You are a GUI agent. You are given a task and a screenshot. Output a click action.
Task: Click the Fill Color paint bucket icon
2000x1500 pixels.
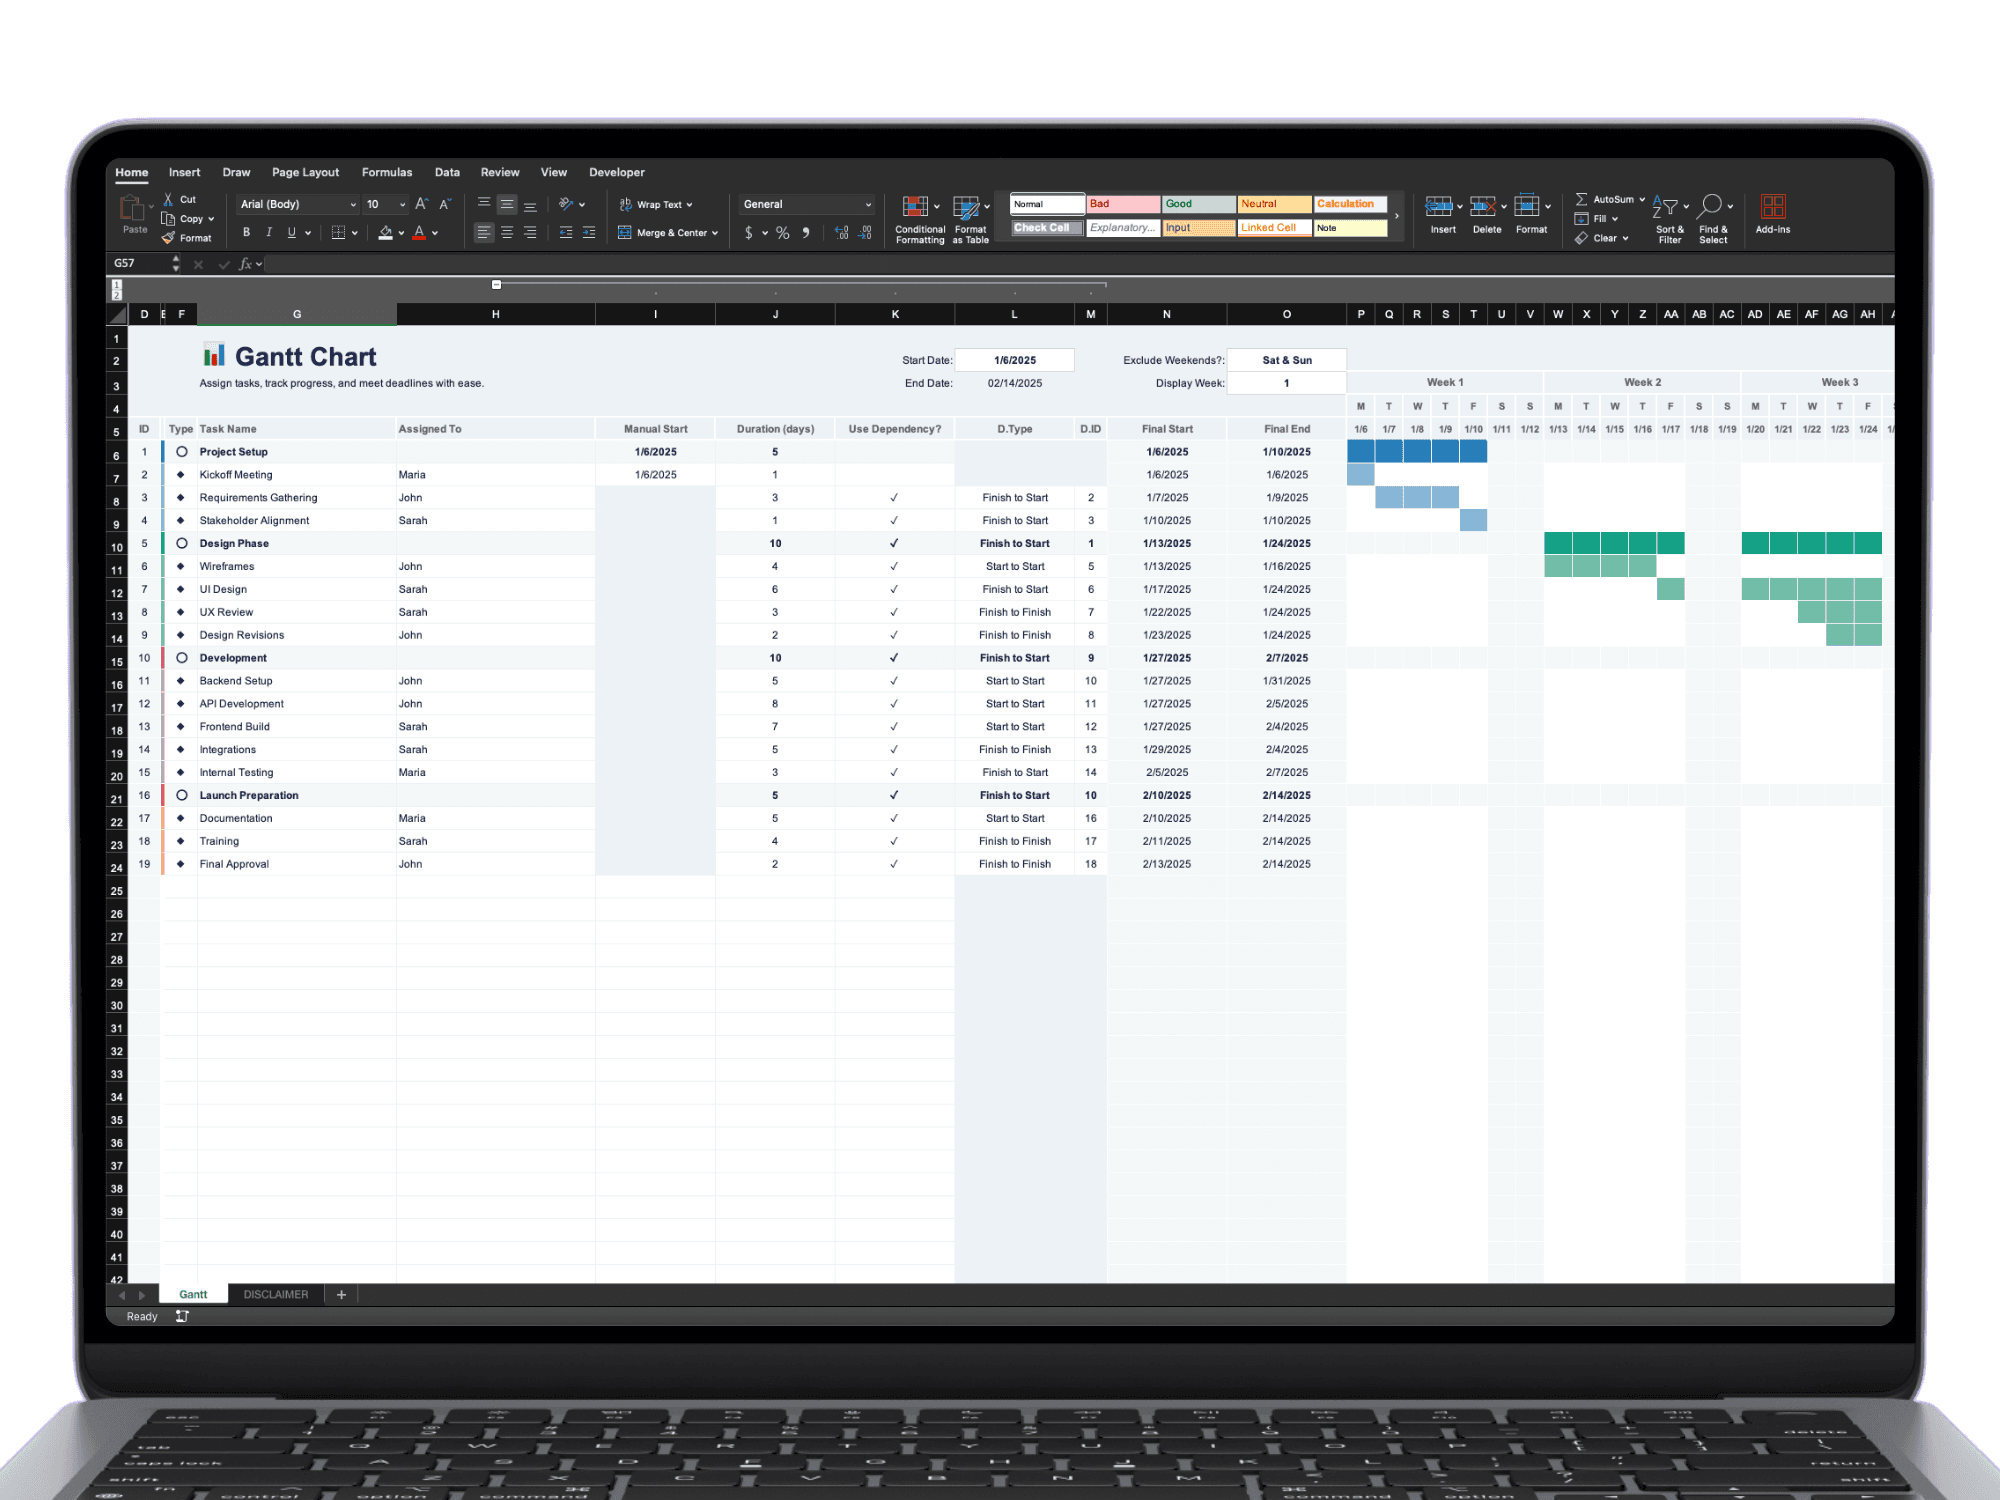(x=386, y=233)
